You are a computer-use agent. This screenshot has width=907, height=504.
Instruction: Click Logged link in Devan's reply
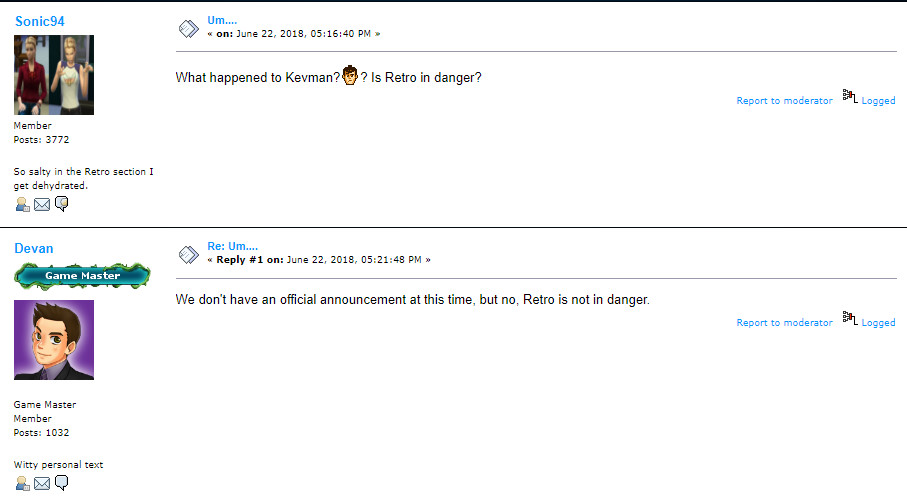[878, 323]
